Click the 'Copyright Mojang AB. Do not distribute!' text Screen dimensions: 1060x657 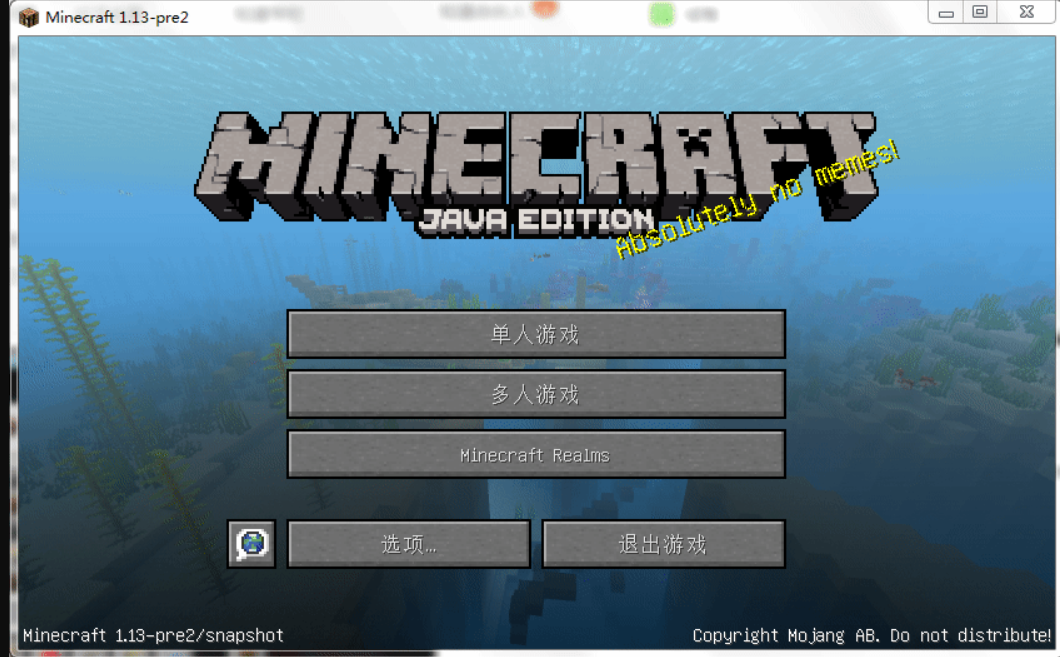coord(871,635)
